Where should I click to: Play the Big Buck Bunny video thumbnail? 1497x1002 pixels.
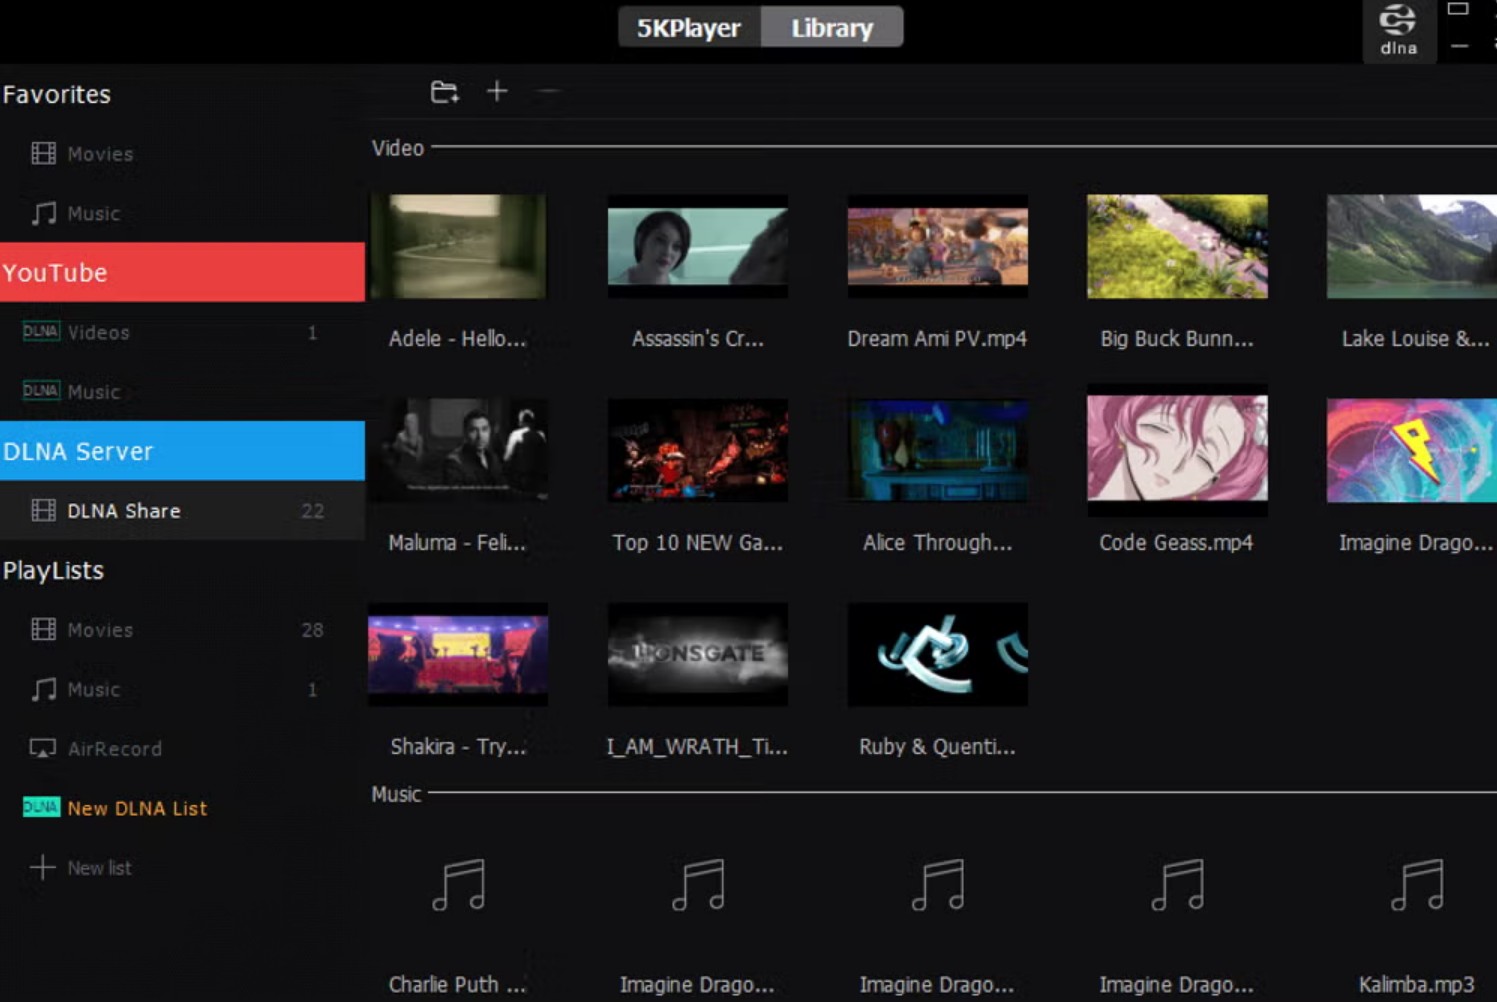click(x=1176, y=247)
